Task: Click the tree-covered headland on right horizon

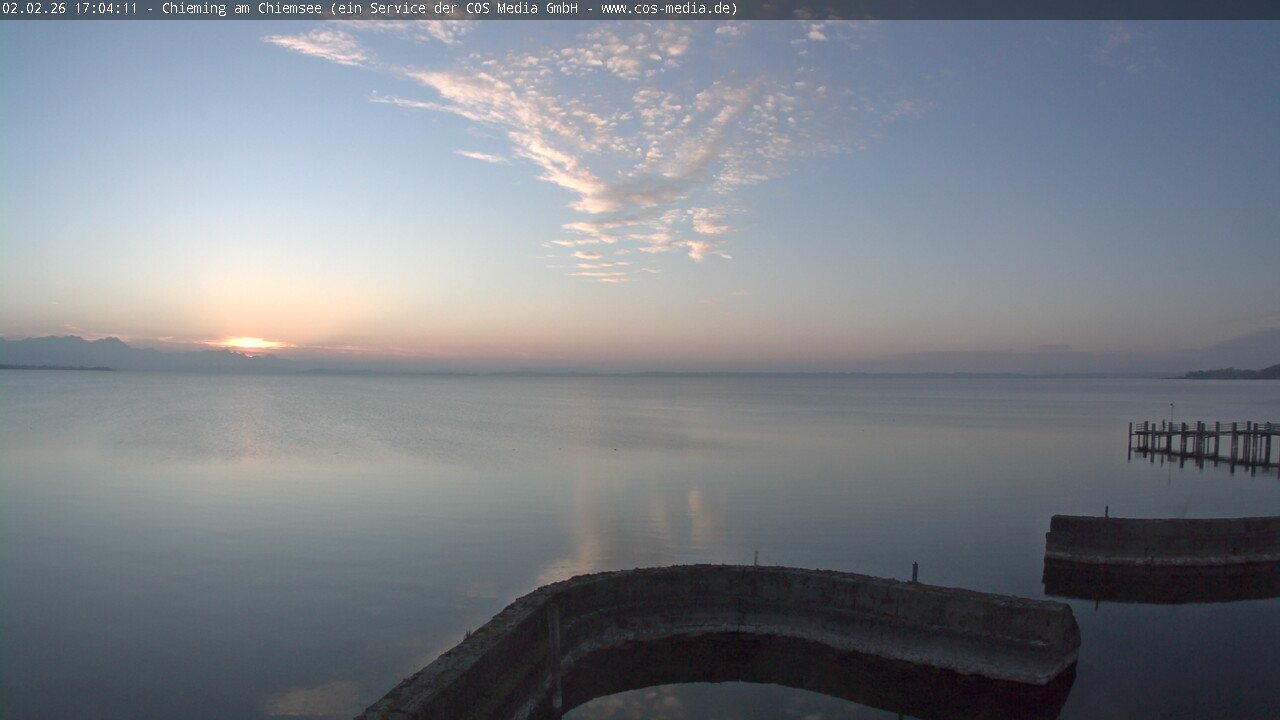Action: click(1232, 373)
